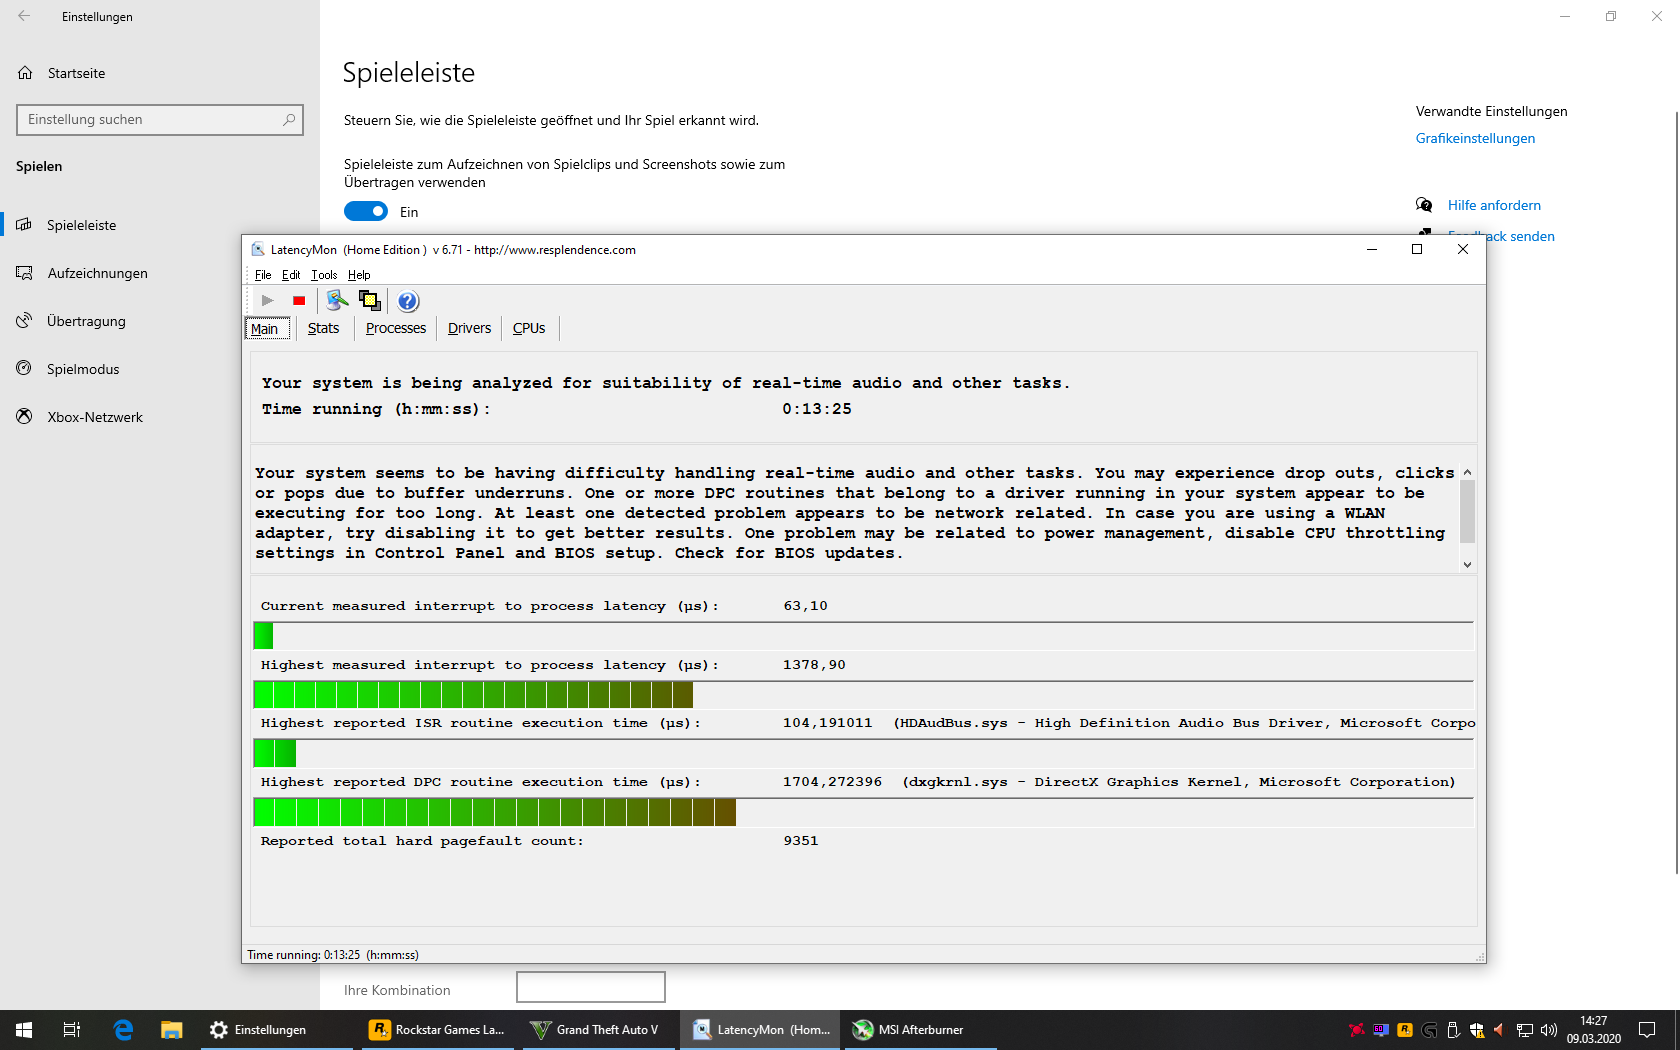Click the red MSI Afterburner tray icon
This screenshot has width=1680, height=1050.
[x=1357, y=1030]
